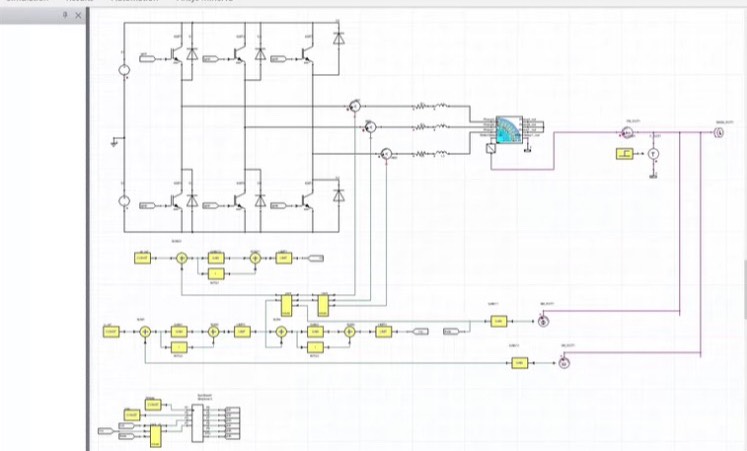This screenshot has height=451, width=747.
Task: Select the ammeter on the bottom phase line
Action: point(386,154)
